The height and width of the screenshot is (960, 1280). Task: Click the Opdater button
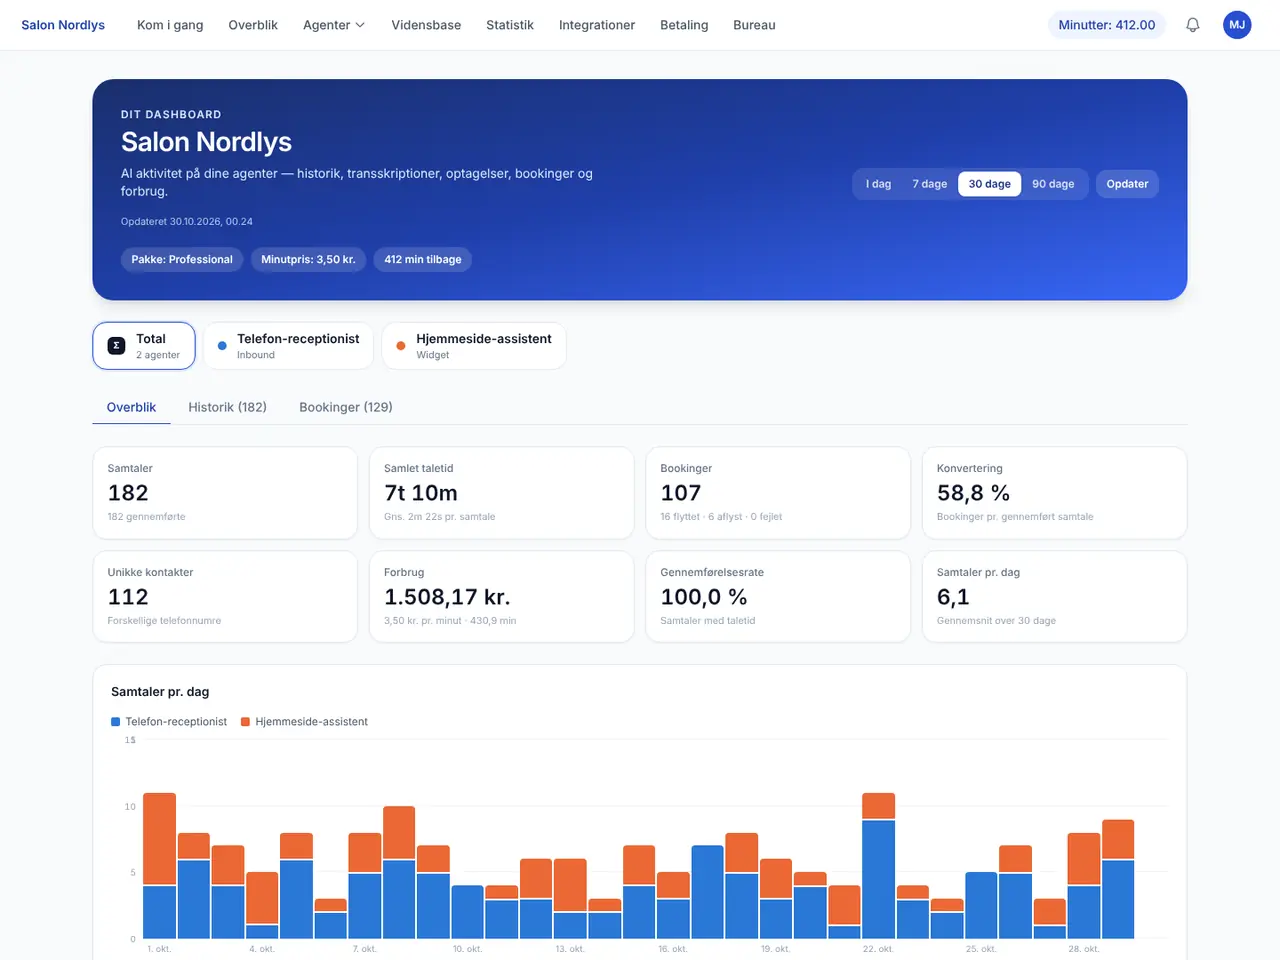1127,184
